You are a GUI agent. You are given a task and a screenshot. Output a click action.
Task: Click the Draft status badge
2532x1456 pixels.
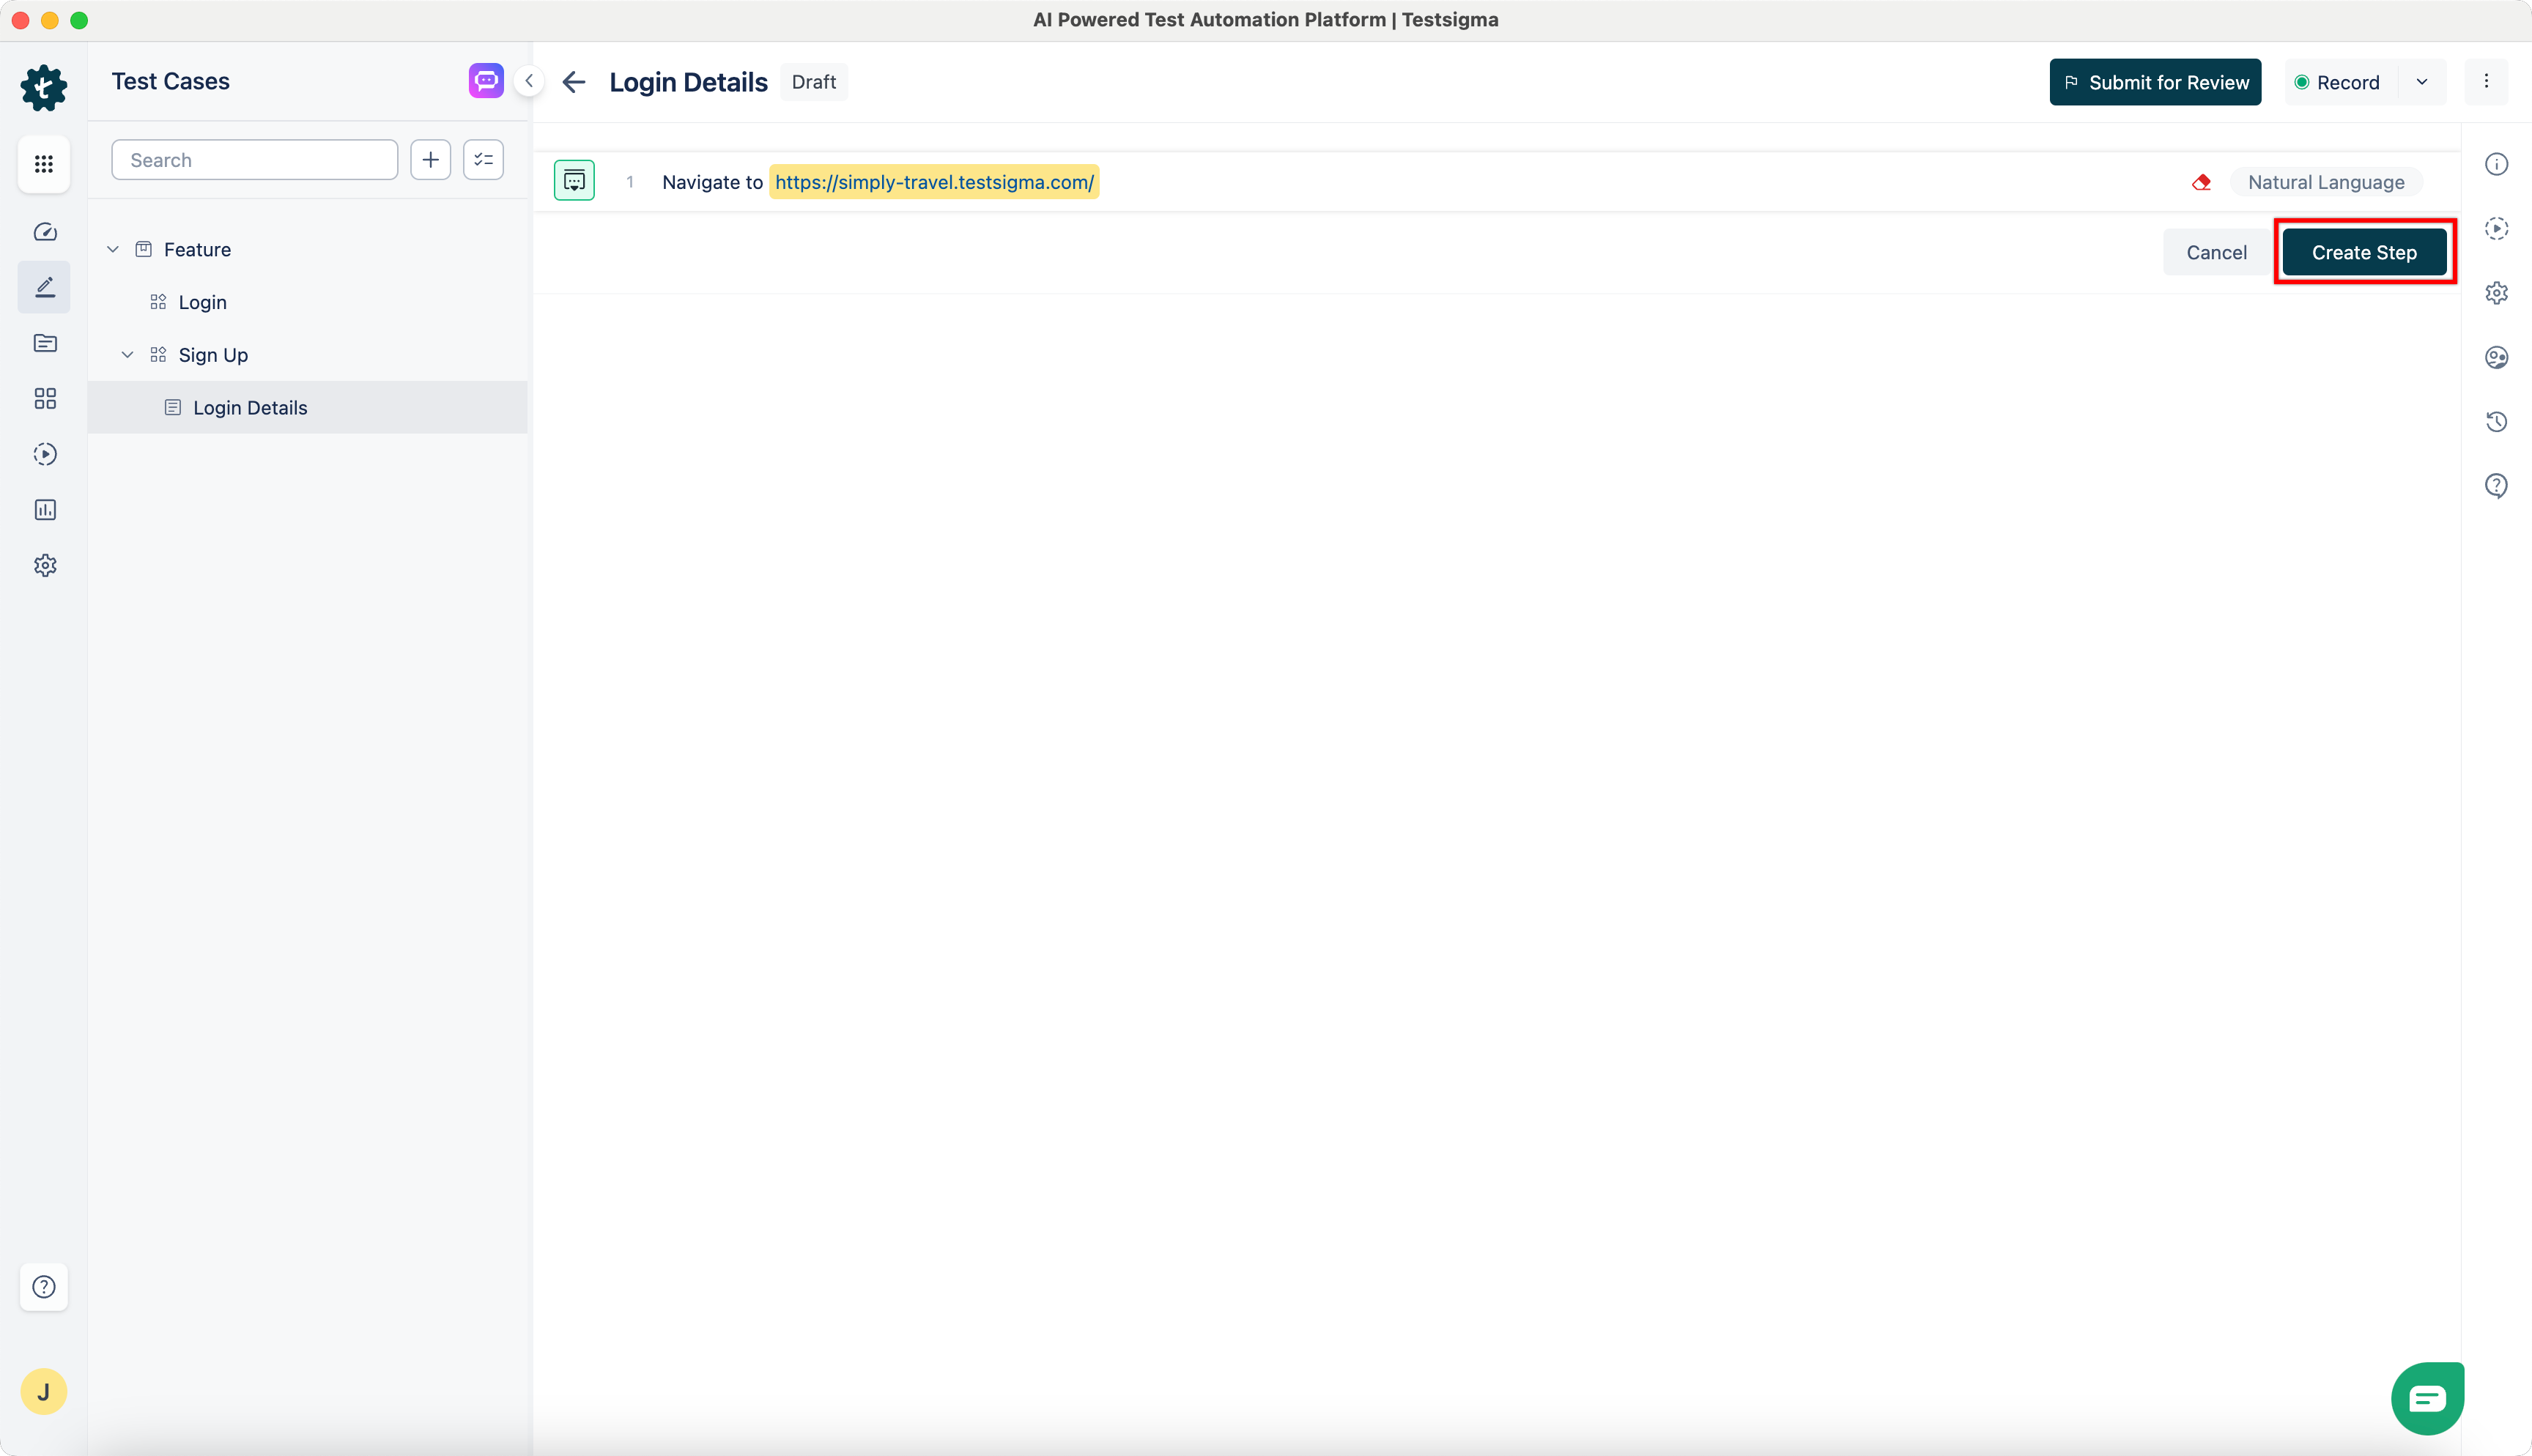point(814,82)
